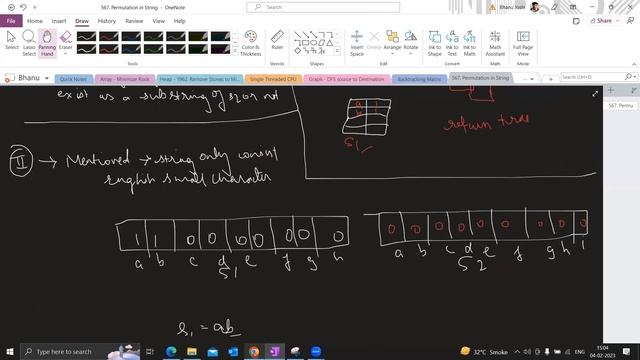Open the Mail app on the taskbar
640x360 pixels.
pos(213,351)
